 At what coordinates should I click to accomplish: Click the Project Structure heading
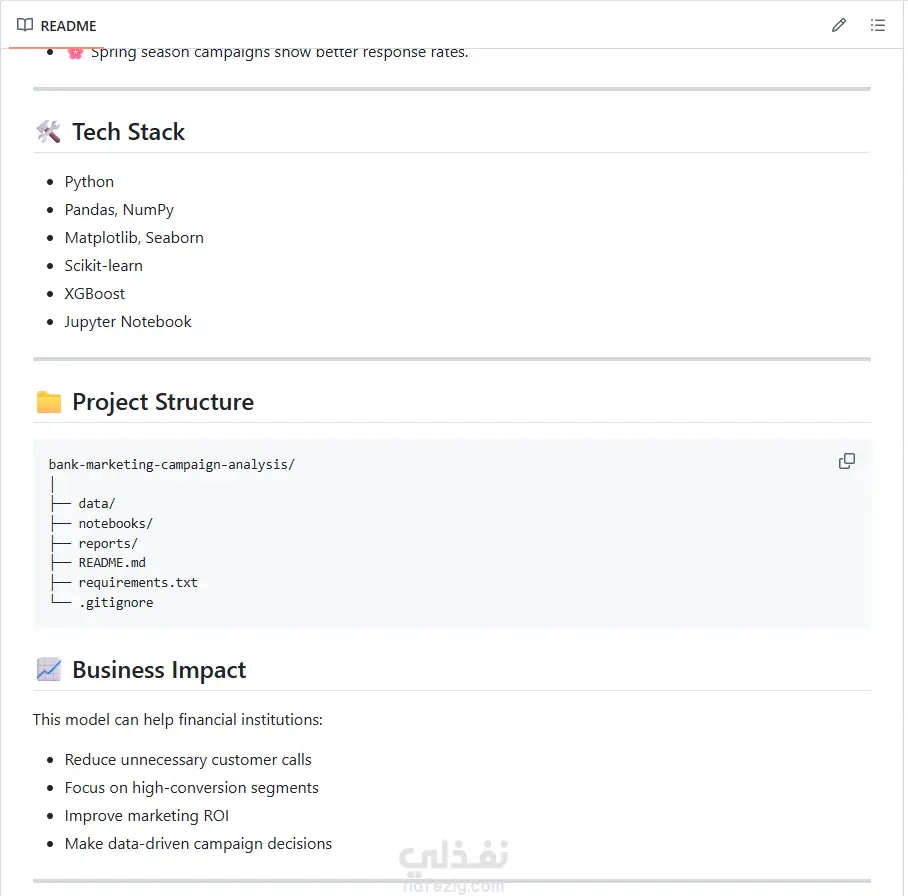point(163,402)
